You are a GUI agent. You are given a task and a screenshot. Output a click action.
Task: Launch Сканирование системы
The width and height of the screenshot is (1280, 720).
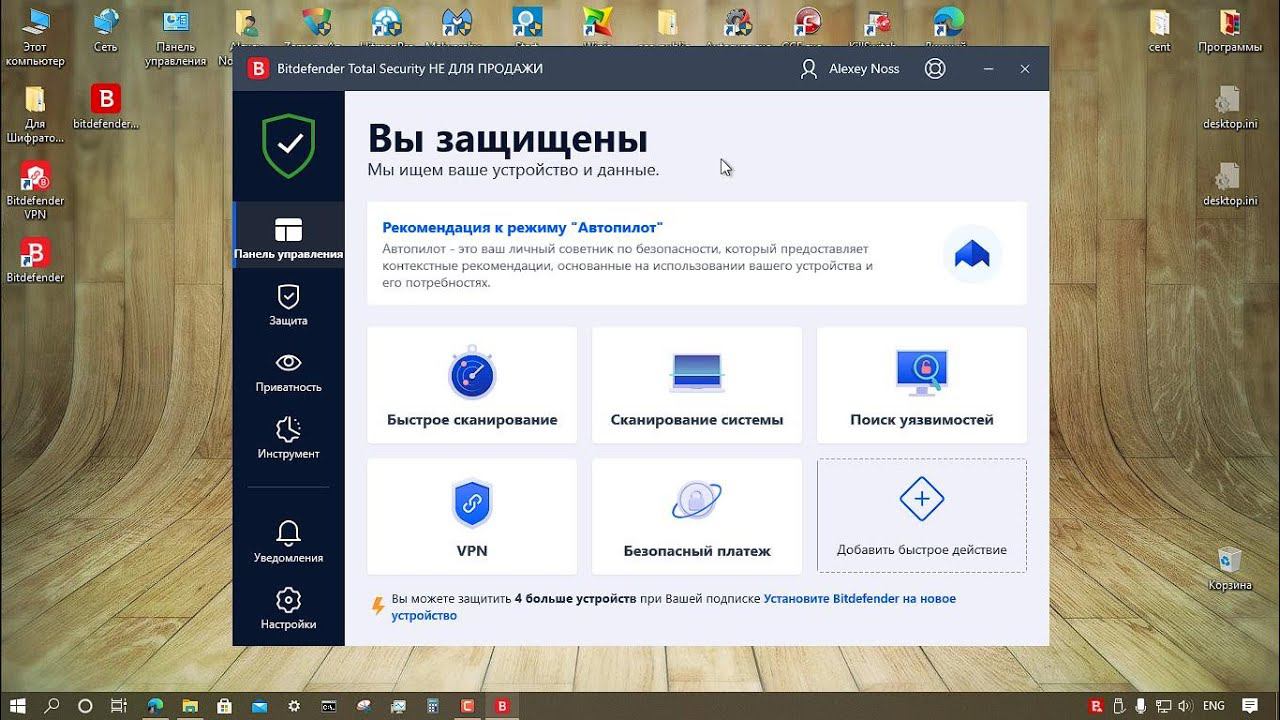697,385
